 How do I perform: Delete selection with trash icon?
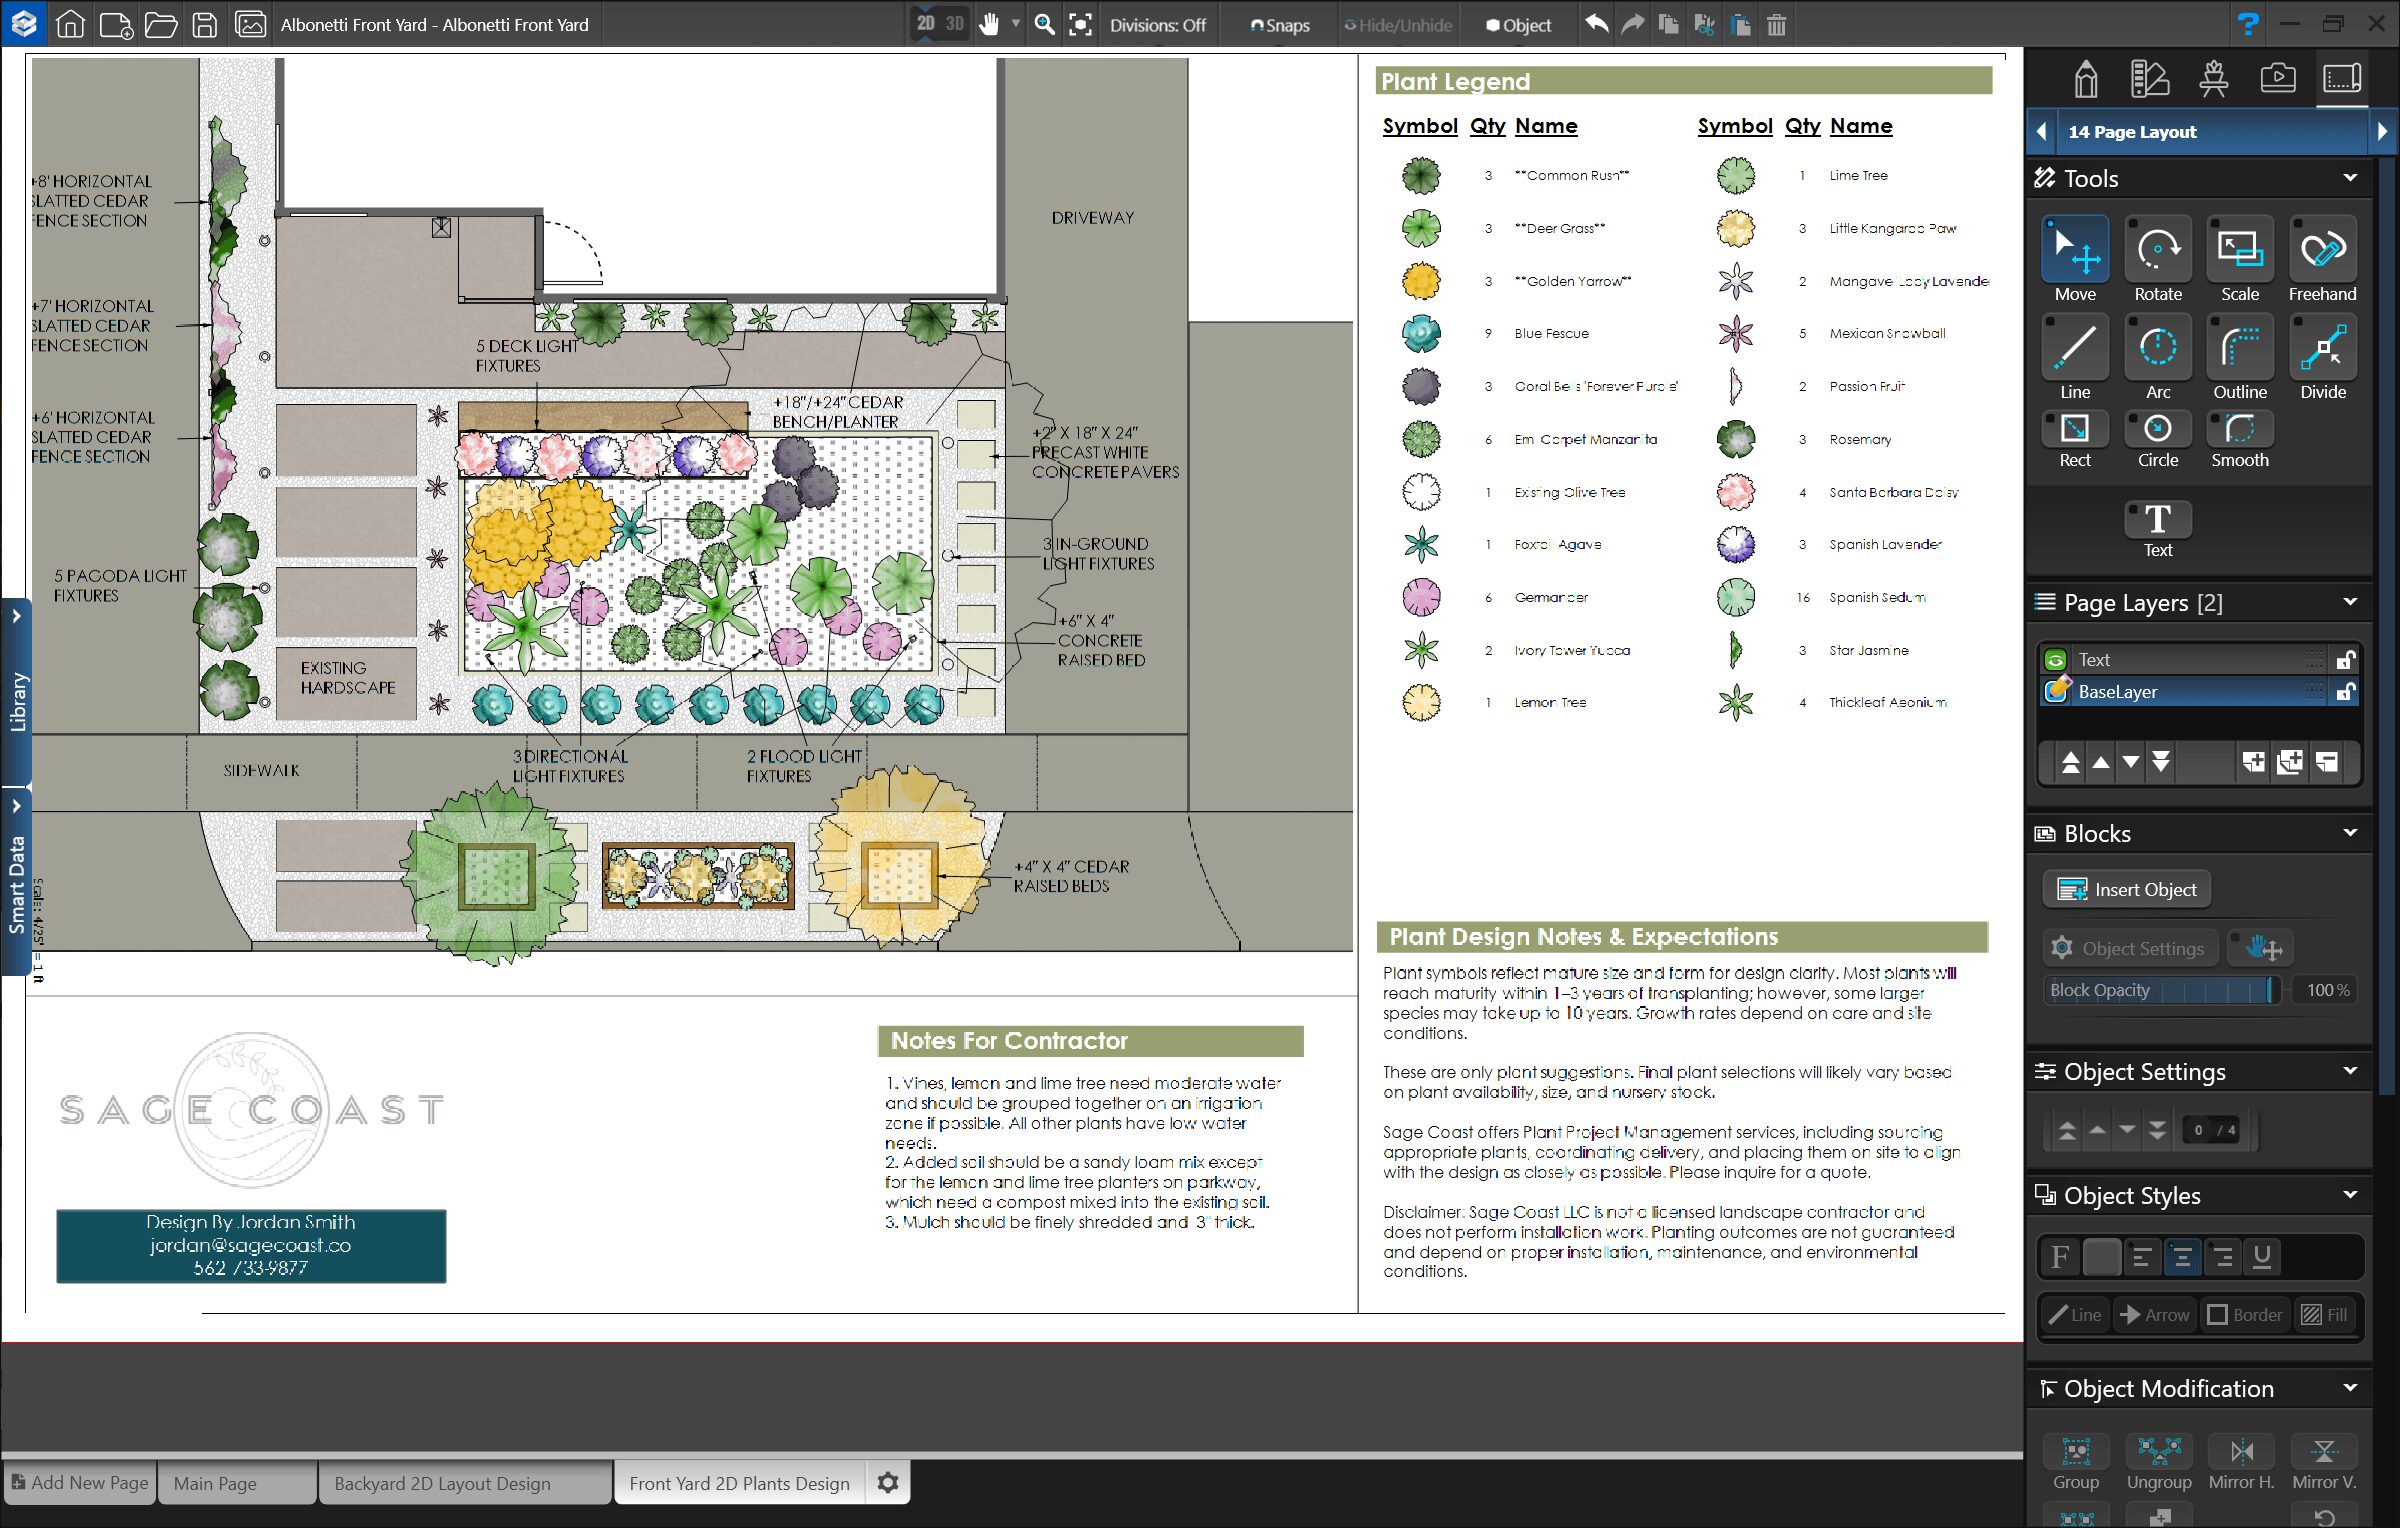pos(1776,24)
